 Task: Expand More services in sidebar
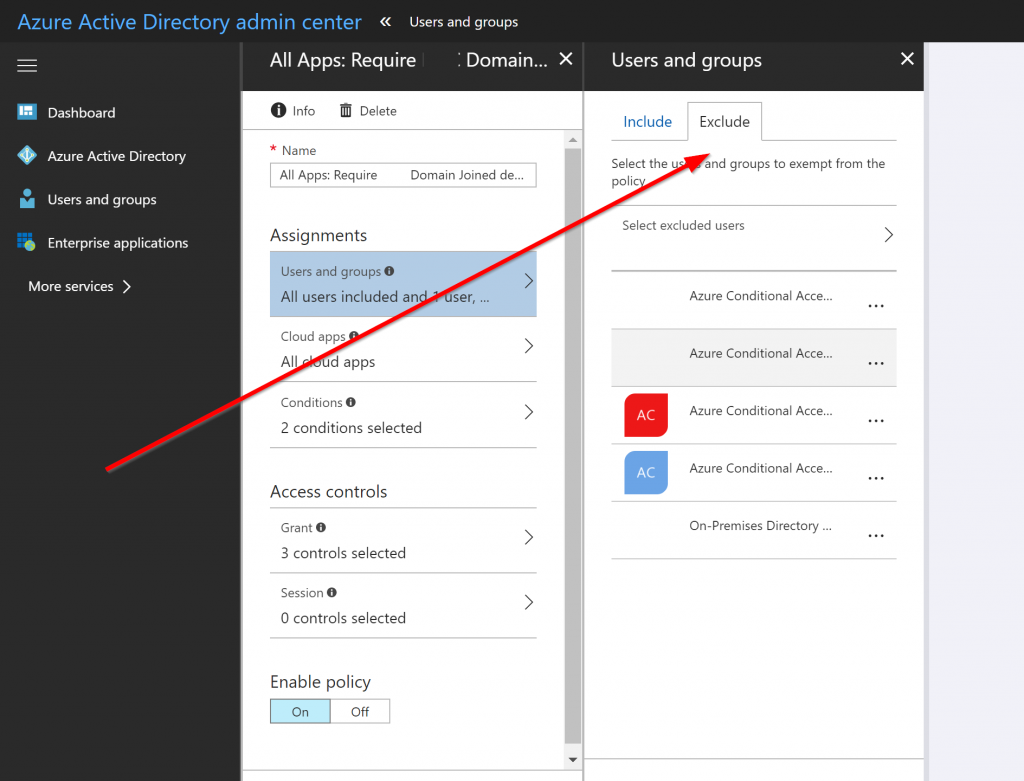tap(80, 286)
